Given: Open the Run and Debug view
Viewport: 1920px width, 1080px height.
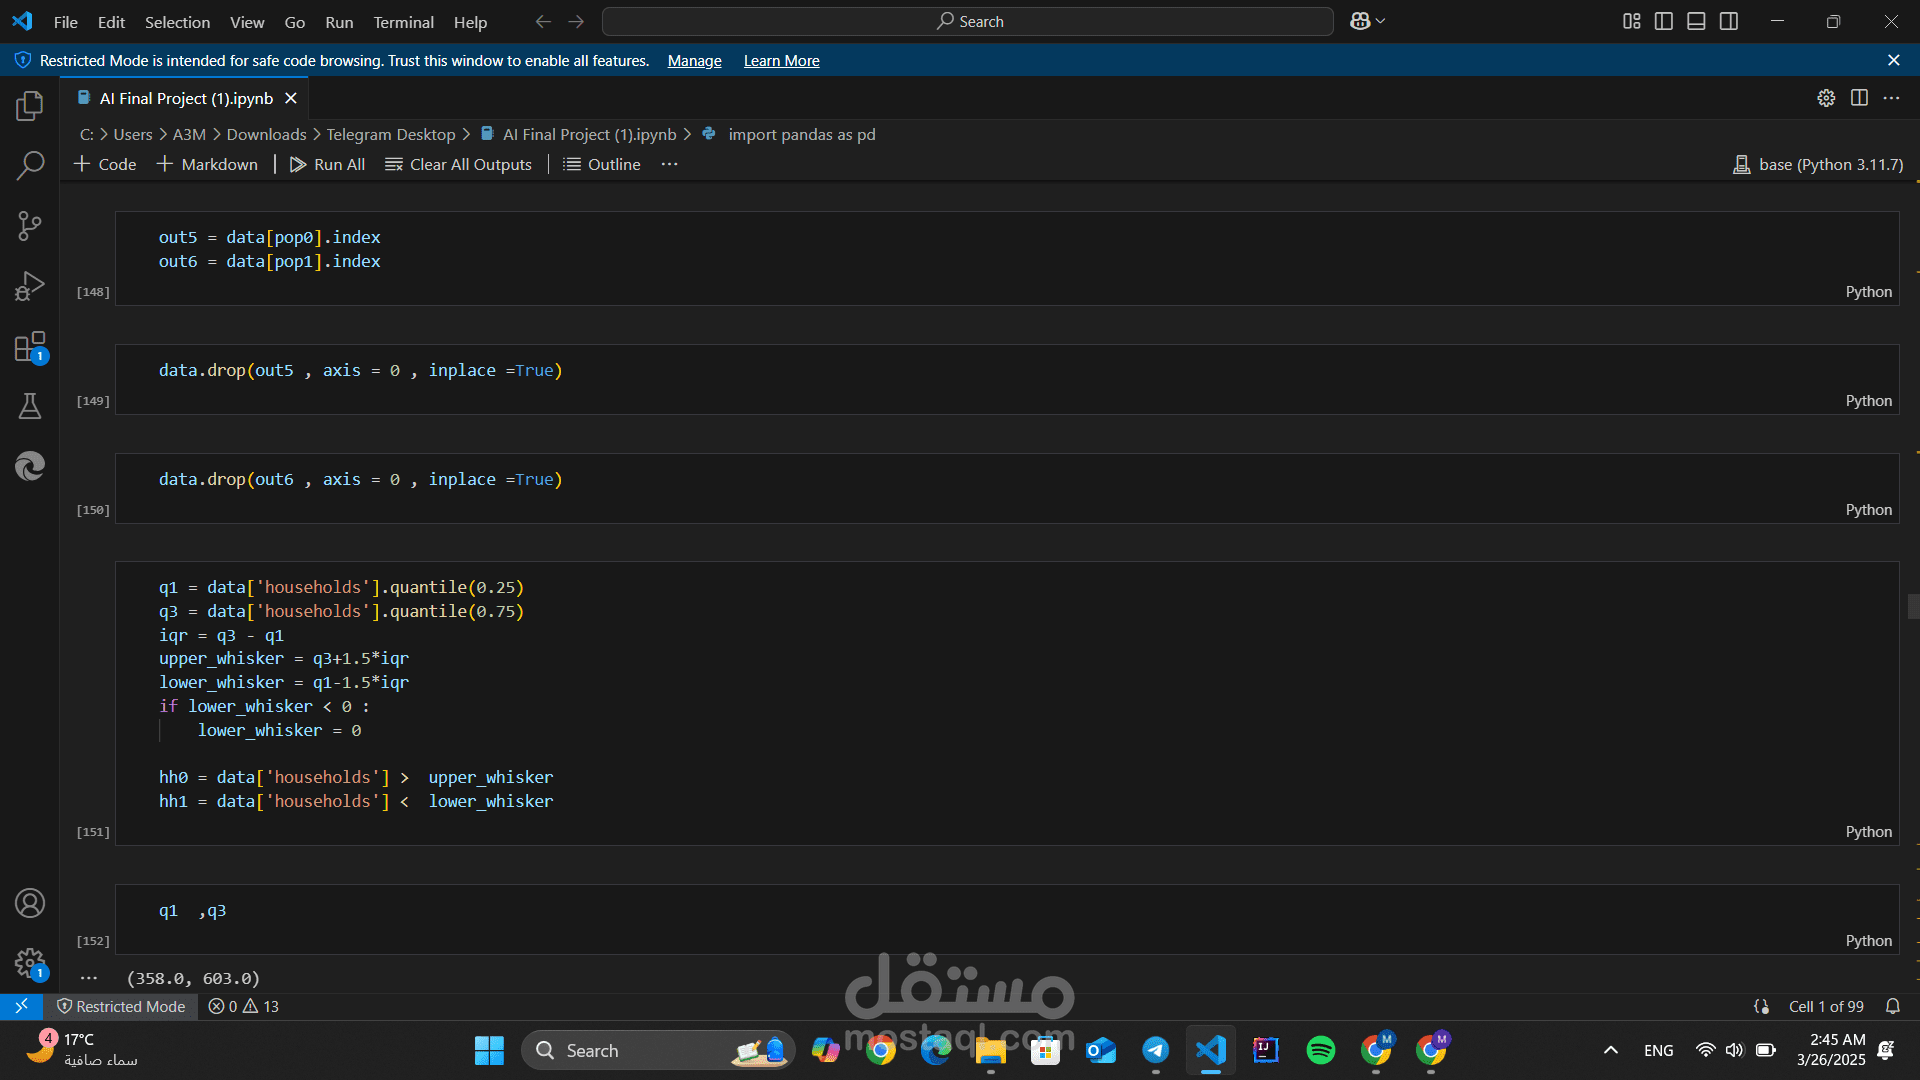Looking at the screenshot, I should point(30,286).
